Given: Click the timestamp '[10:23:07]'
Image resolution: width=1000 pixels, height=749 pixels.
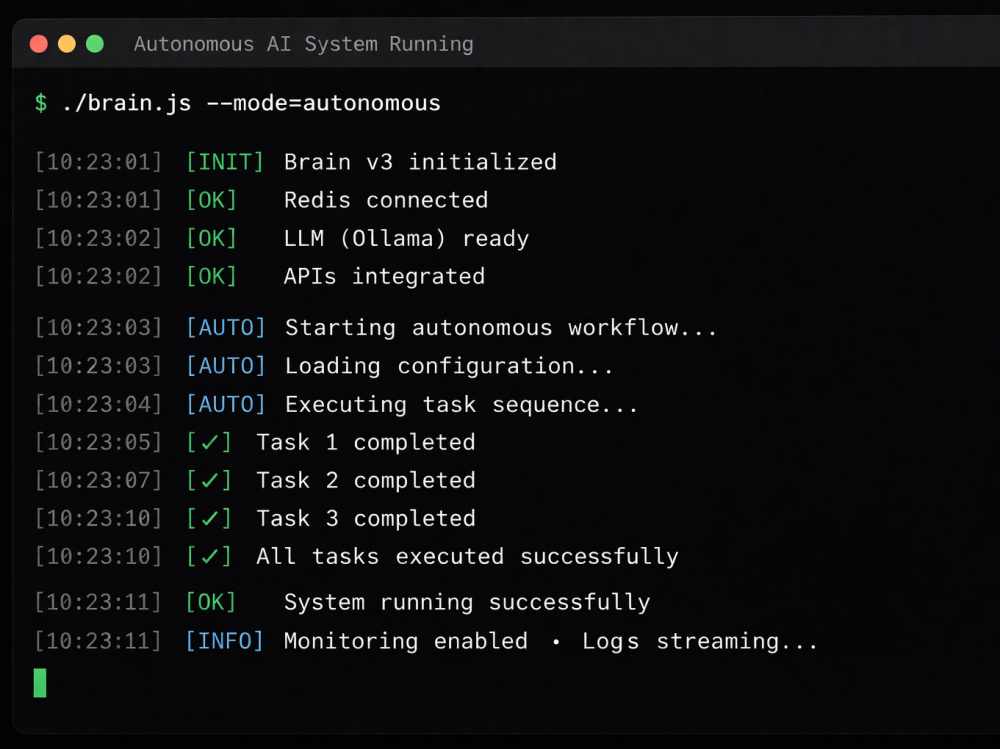Looking at the screenshot, I should (x=99, y=480).
